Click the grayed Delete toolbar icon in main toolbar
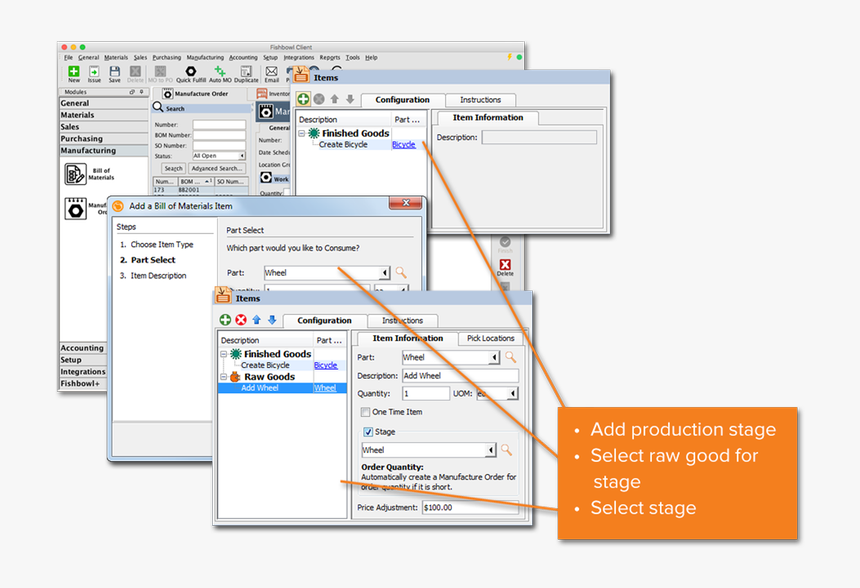This screenshot has height=588, width=860. click(x=135, y=71)
